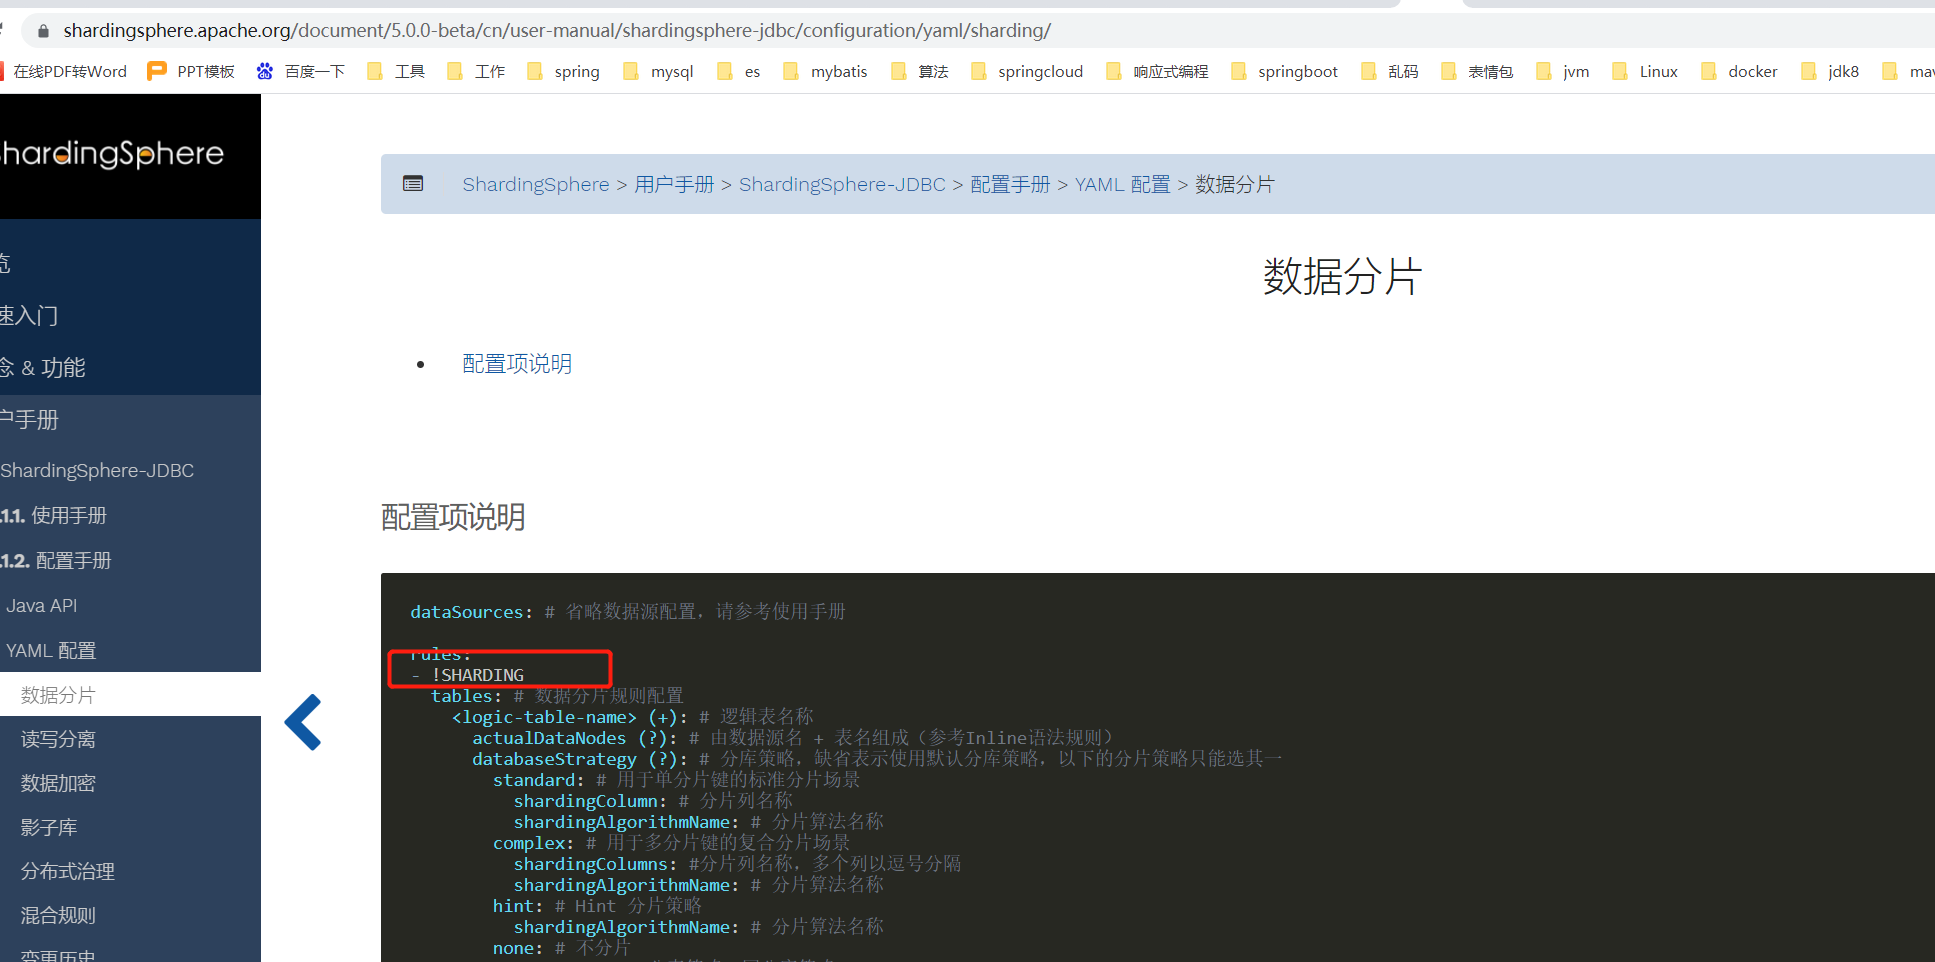Select 读写分离 in the sidebar menu

(57, 738)
